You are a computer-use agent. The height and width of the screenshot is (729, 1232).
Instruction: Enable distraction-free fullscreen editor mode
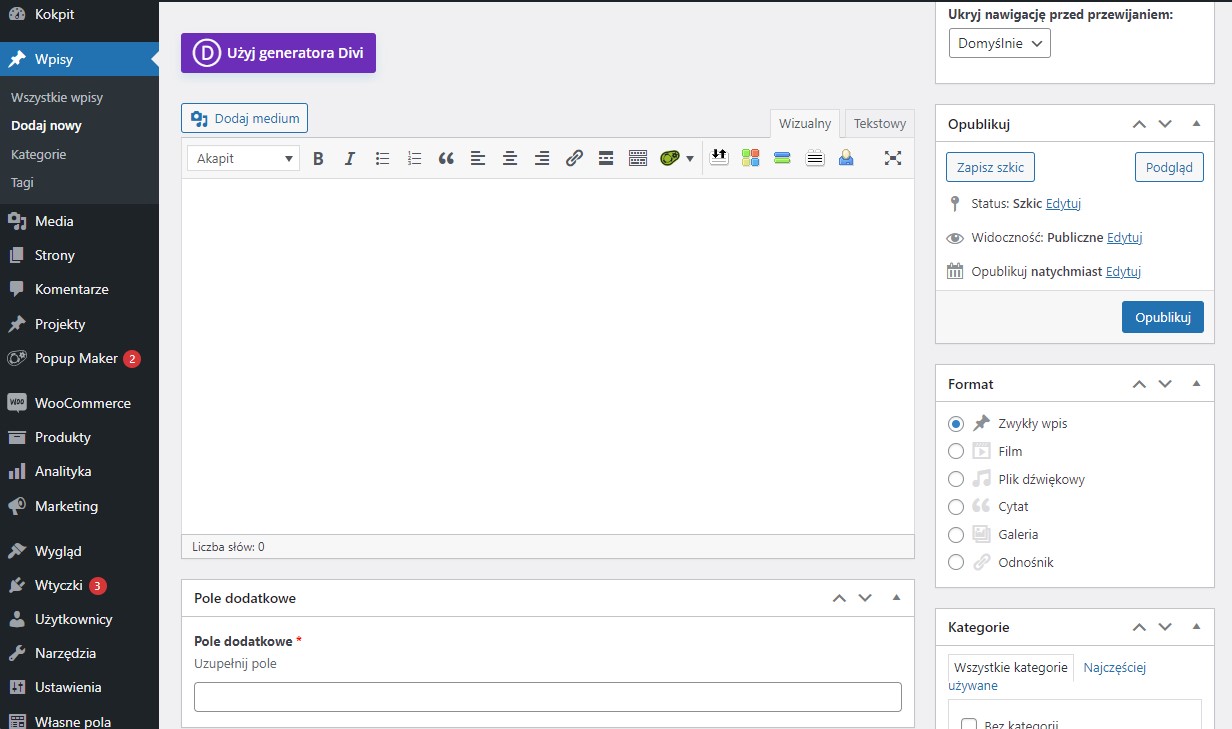(x=893, y=158)
